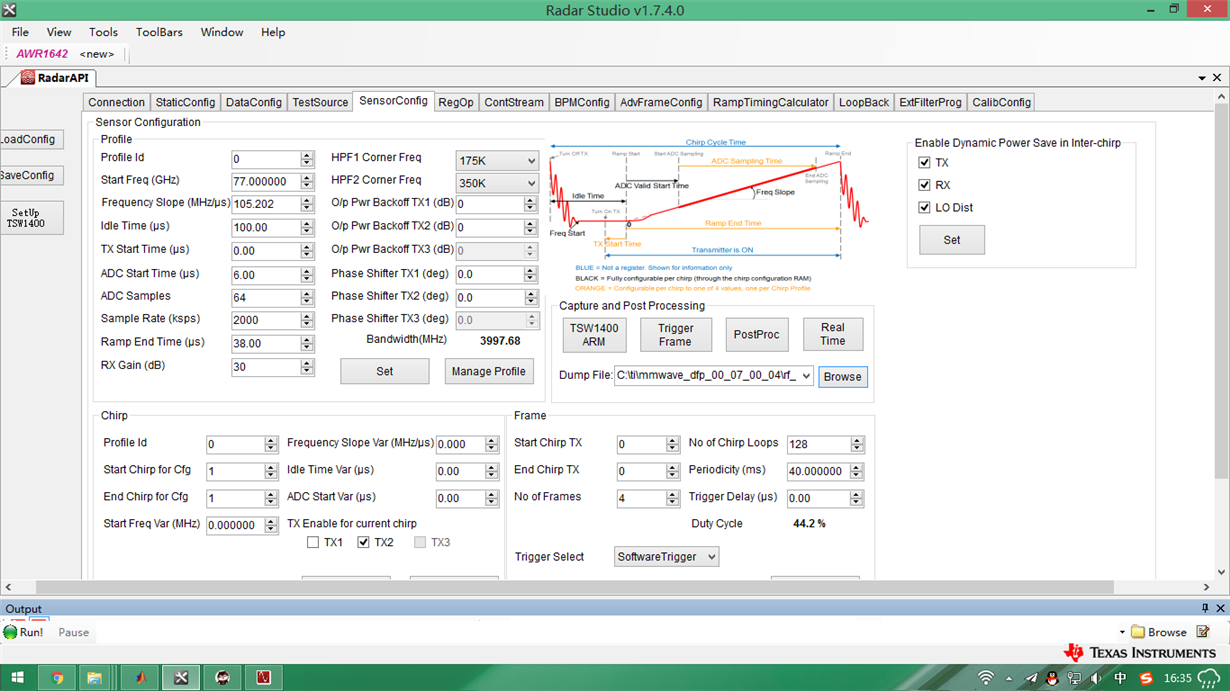Decrease ADC Samples with stepper down arrow
The image size is (1230, 691).
coord(307,302)
